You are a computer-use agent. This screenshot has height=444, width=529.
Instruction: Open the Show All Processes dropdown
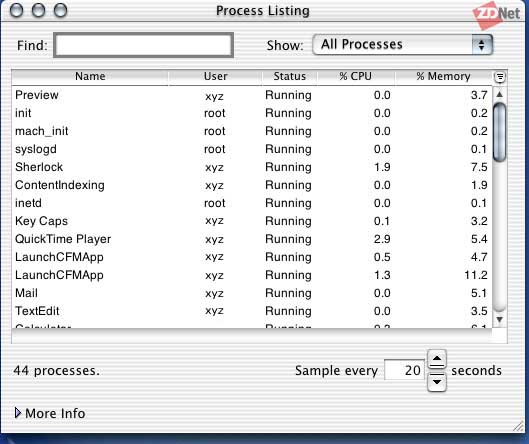click(x=402, y=45)
